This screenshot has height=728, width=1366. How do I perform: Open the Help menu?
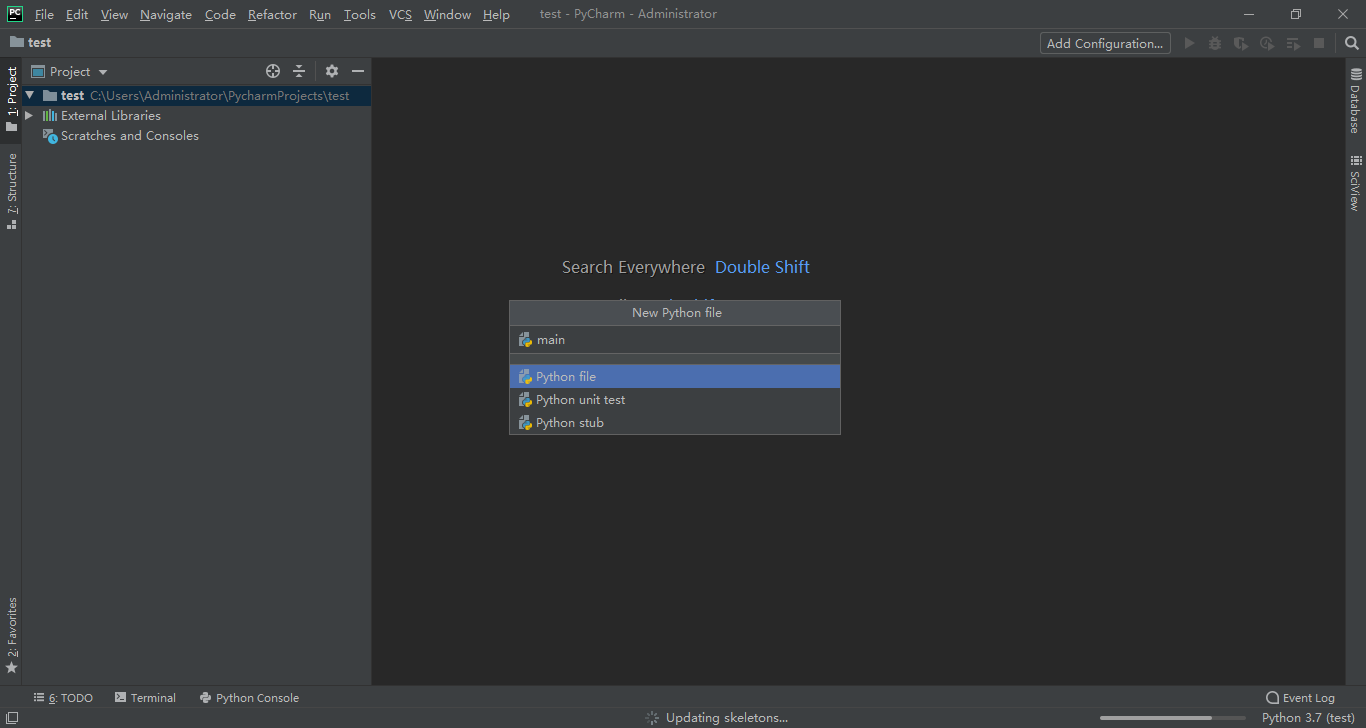point(496,14)
